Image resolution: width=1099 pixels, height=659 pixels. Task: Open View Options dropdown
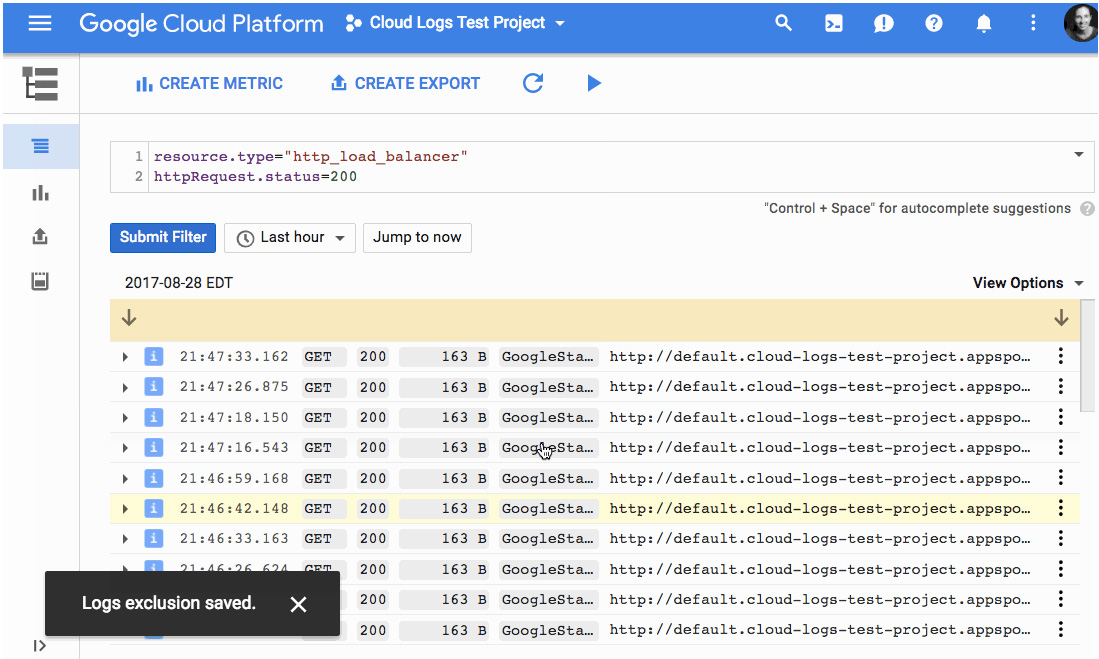(1028, 283)
